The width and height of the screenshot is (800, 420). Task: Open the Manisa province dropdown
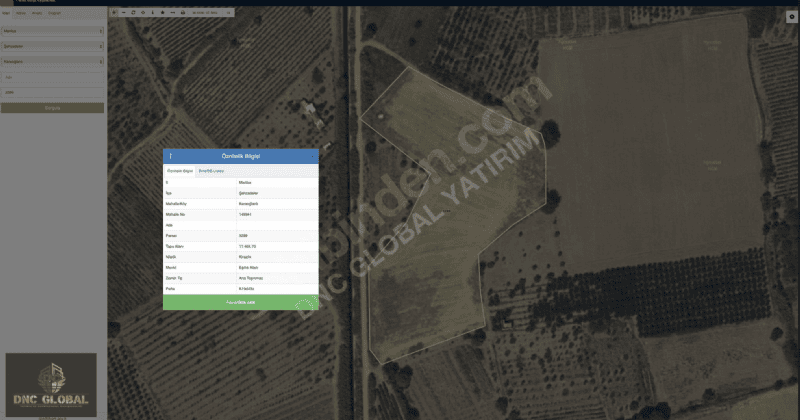pyautogui.click(x=53, y=31)
